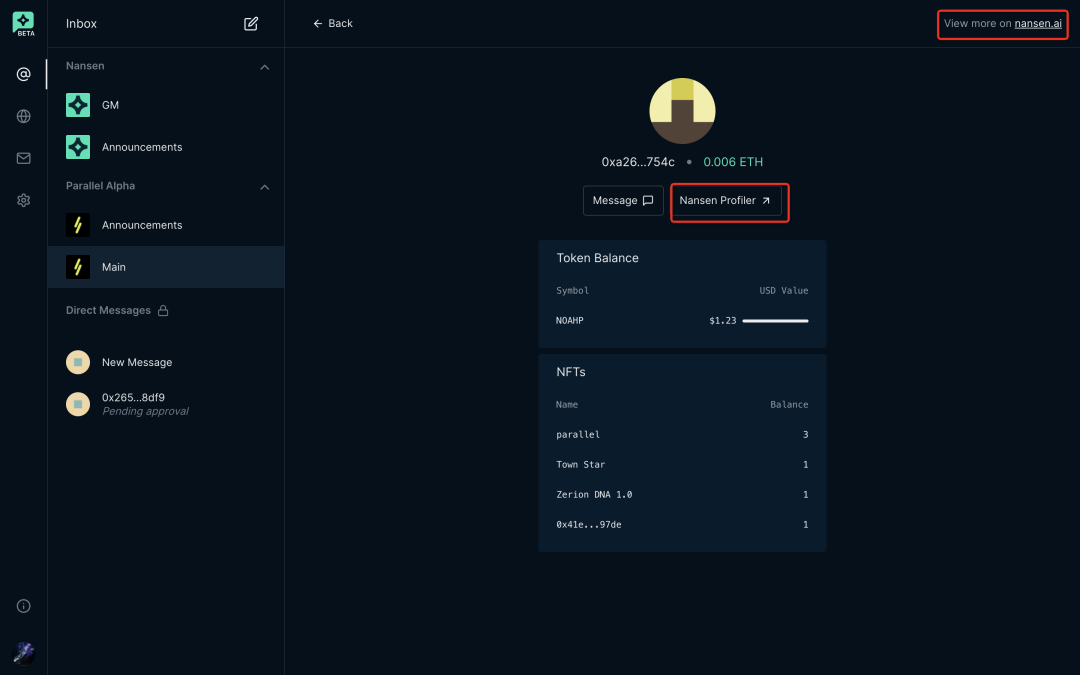Open Parallel Alpha Announcements channel
Viewport: 1080px width, 675px height.
click(x=166, y=225)
